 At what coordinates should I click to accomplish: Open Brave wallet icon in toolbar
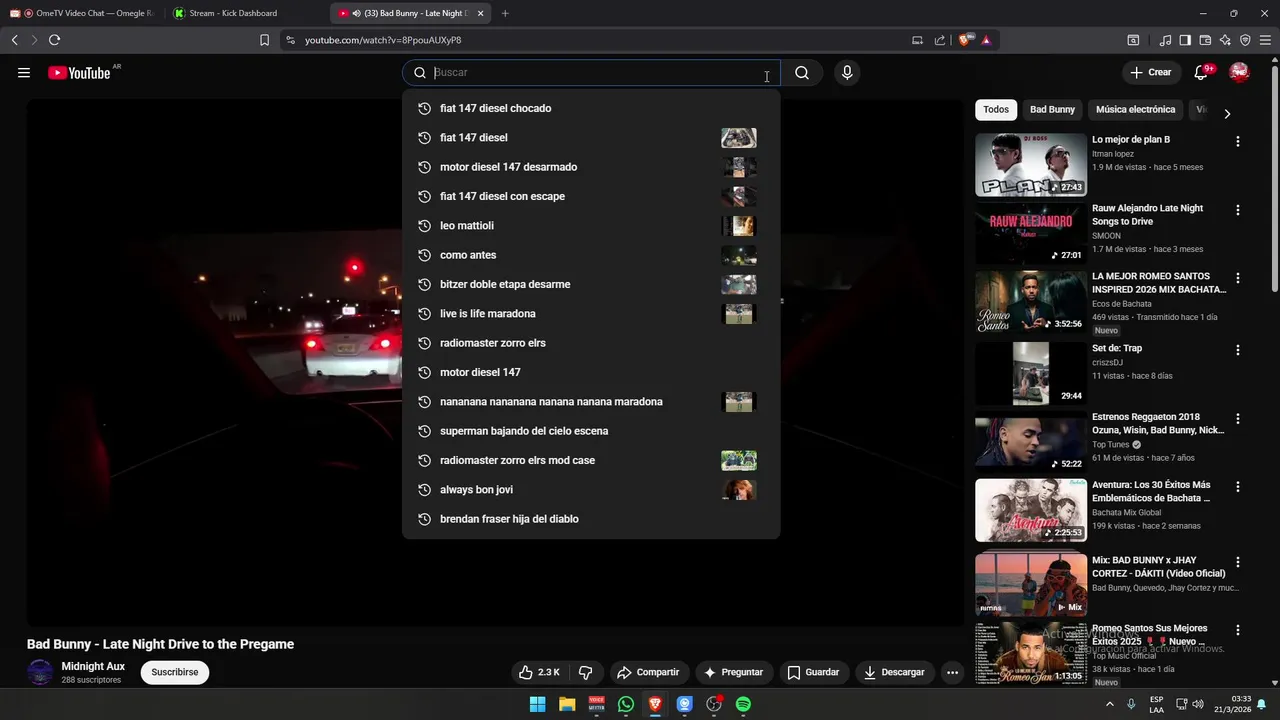(x=1205, y=40)
